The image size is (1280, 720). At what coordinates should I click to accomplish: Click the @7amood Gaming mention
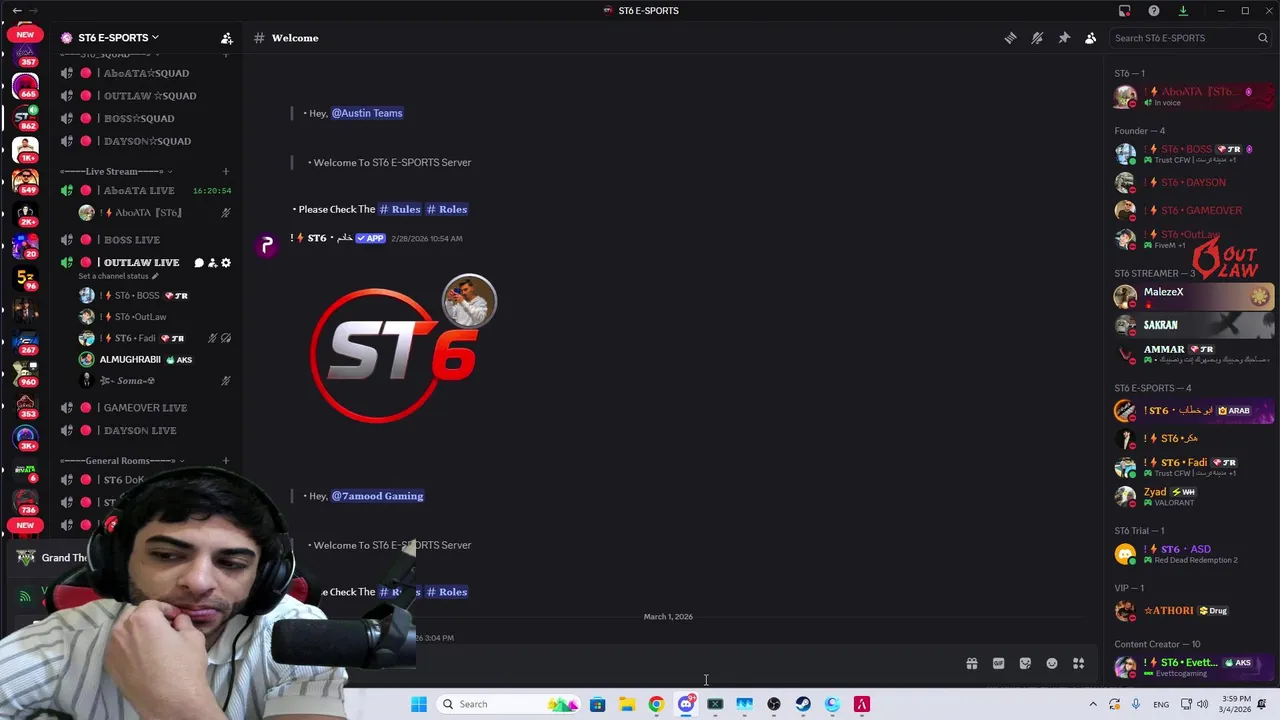[x=377, y=496]
